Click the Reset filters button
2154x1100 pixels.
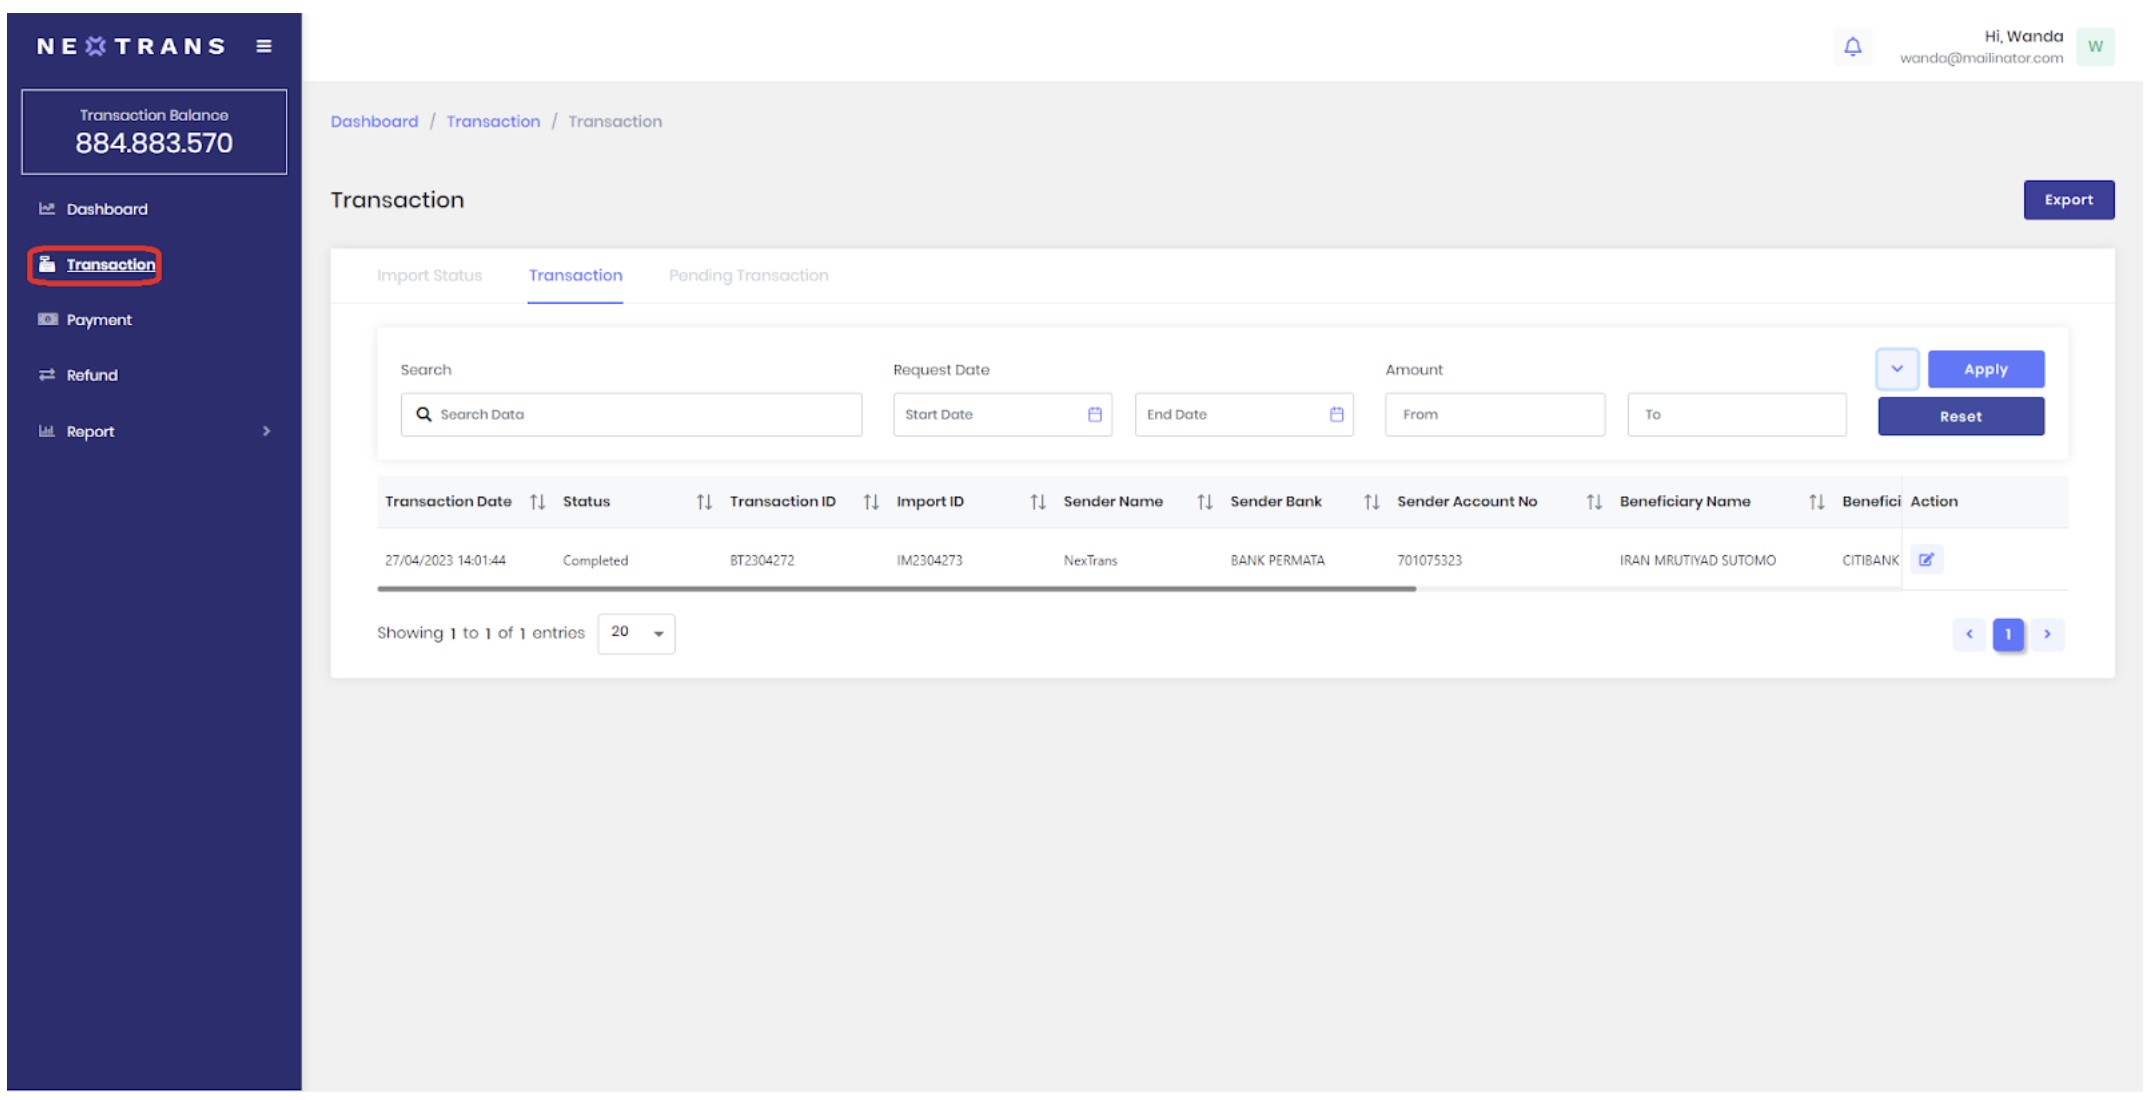tap(1960, 416)
